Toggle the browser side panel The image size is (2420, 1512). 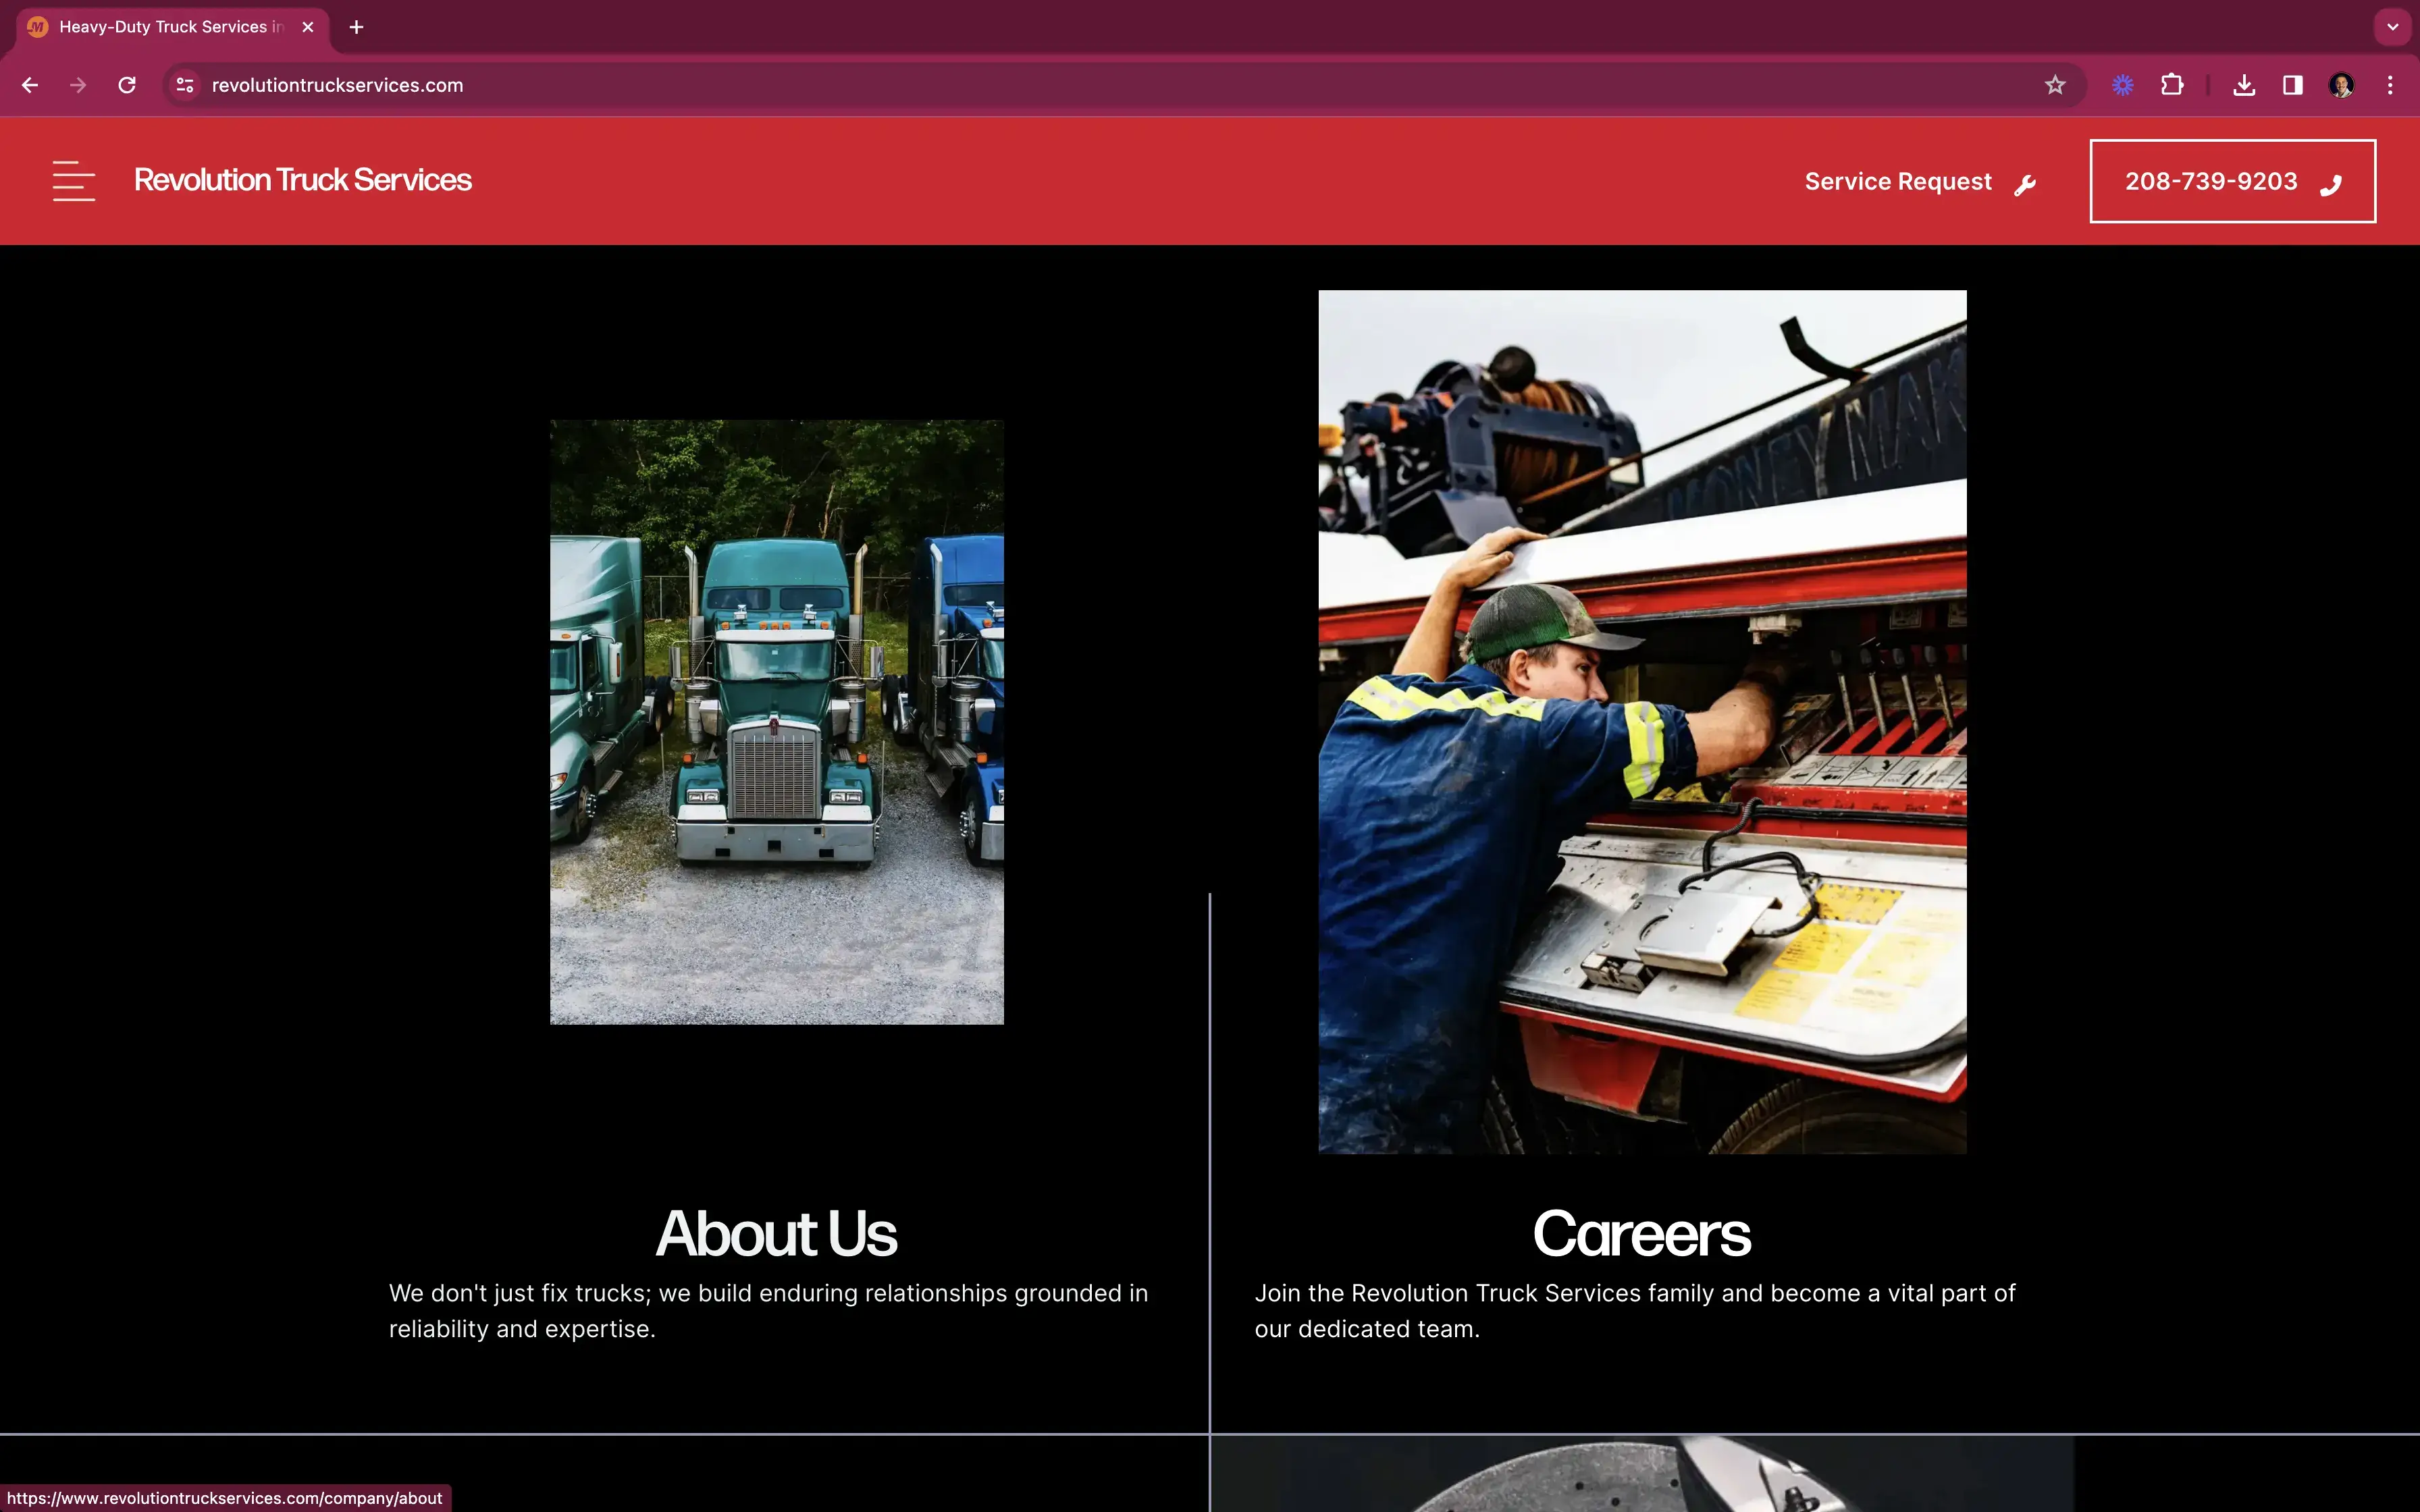coord(2293,85)
